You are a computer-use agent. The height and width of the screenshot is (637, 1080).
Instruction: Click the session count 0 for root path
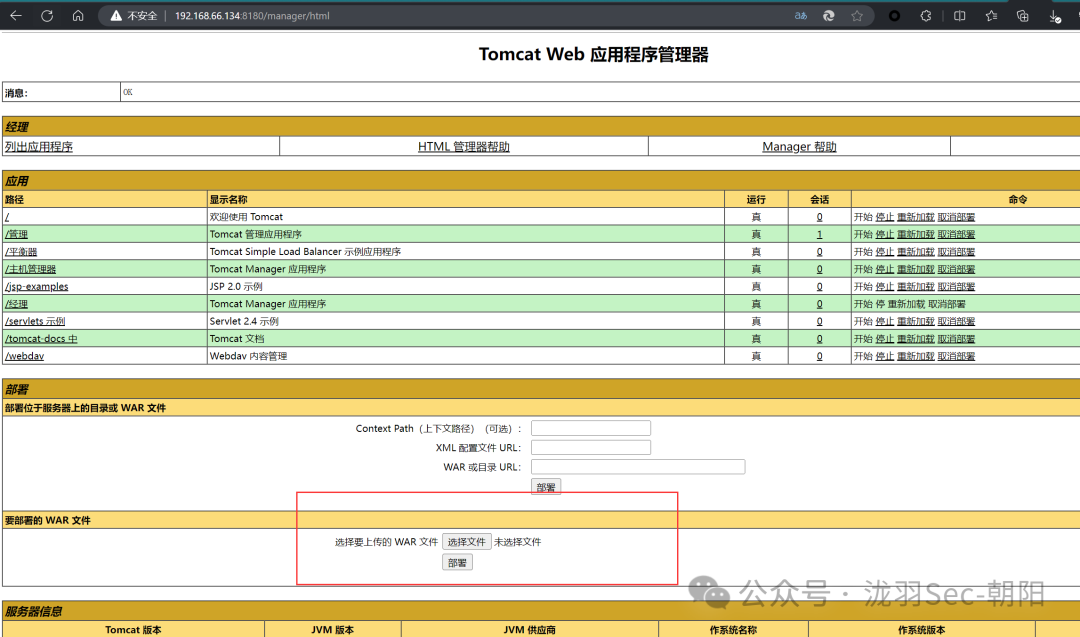pyautogui.click(x=819, y=217)
